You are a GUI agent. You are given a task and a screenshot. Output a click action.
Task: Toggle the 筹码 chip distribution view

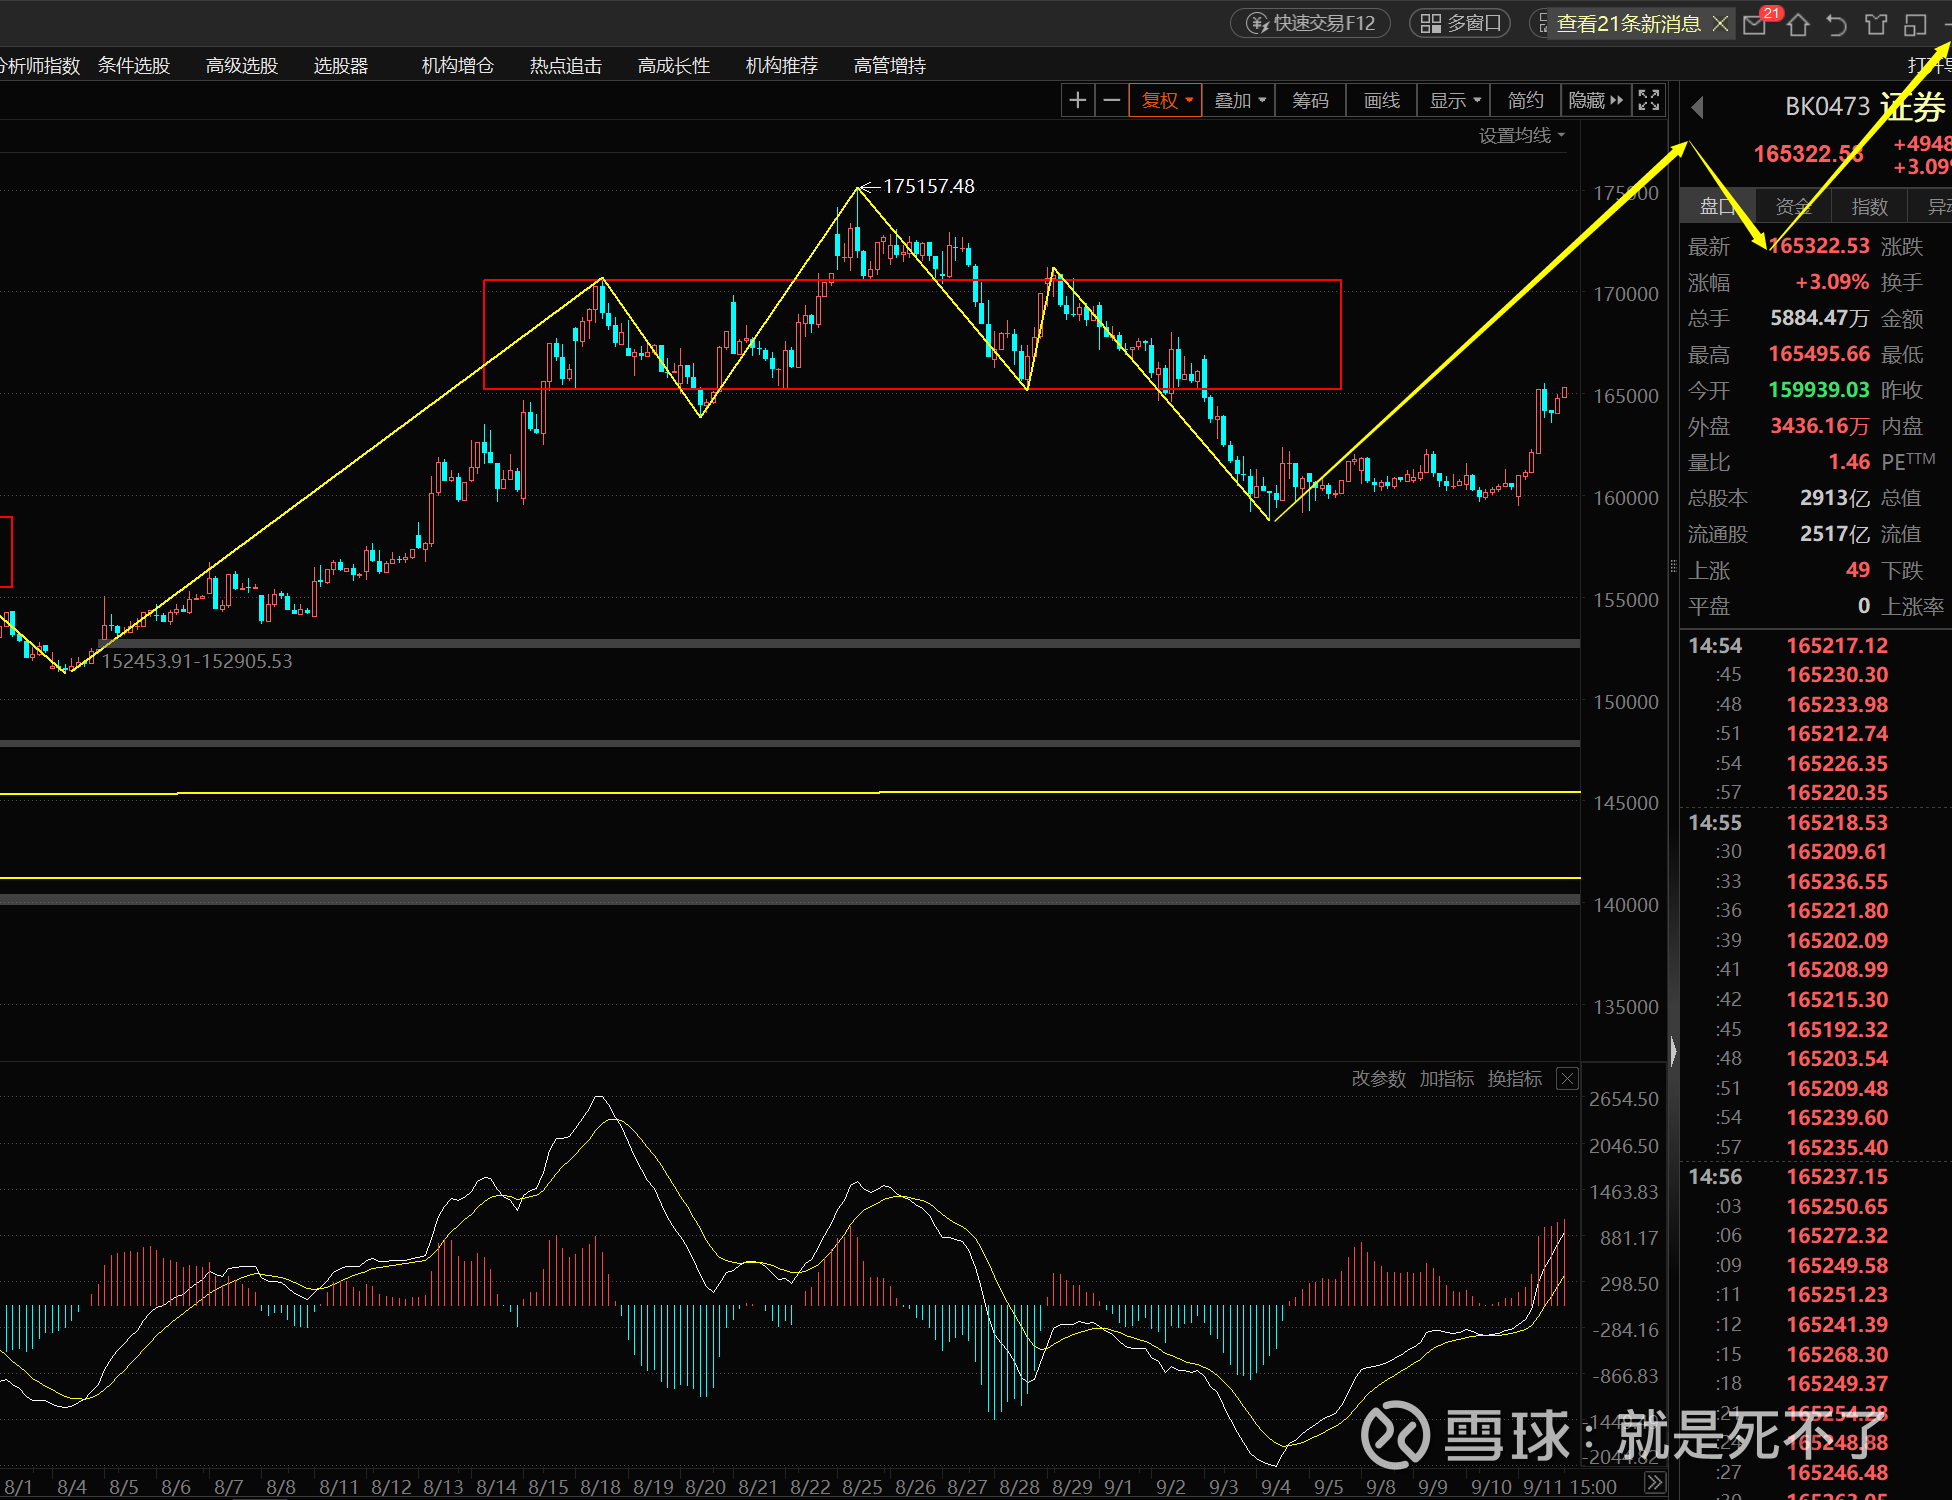coord(1310,100)
